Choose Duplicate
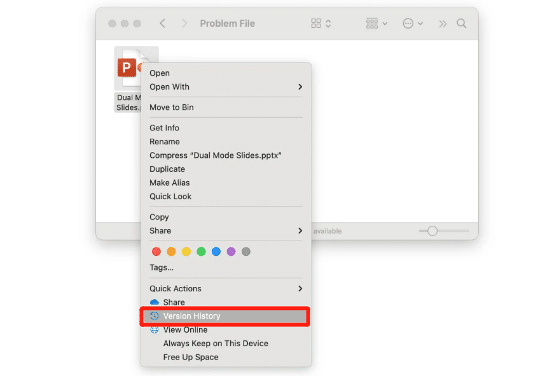This screenshot has height=376, width=552. (x=226, y=169)
